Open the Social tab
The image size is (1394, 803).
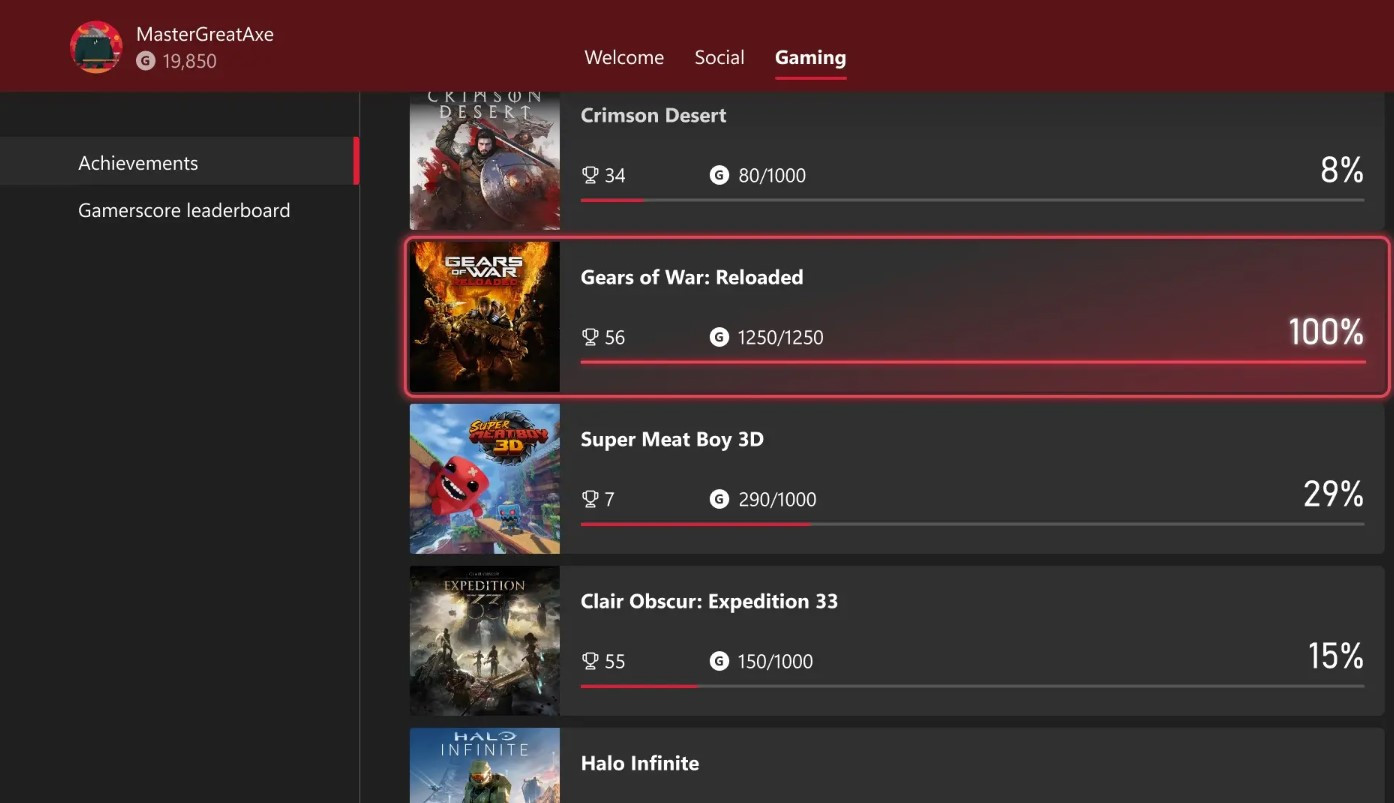(719, 57)
